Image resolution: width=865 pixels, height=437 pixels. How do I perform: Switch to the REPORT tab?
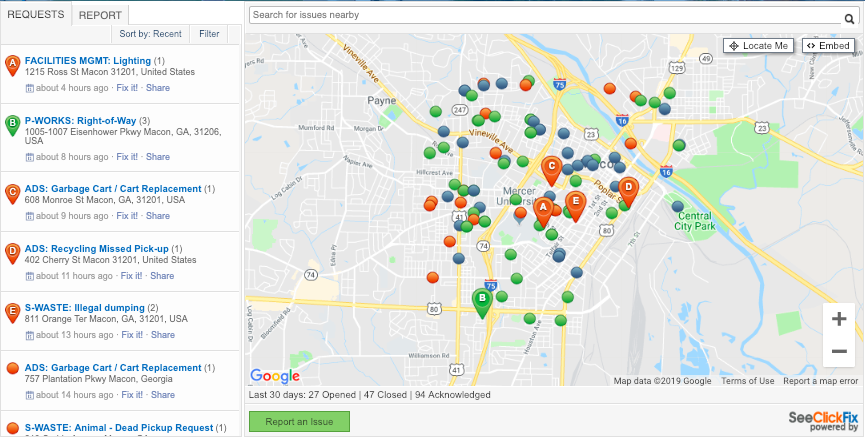(100, 15)
